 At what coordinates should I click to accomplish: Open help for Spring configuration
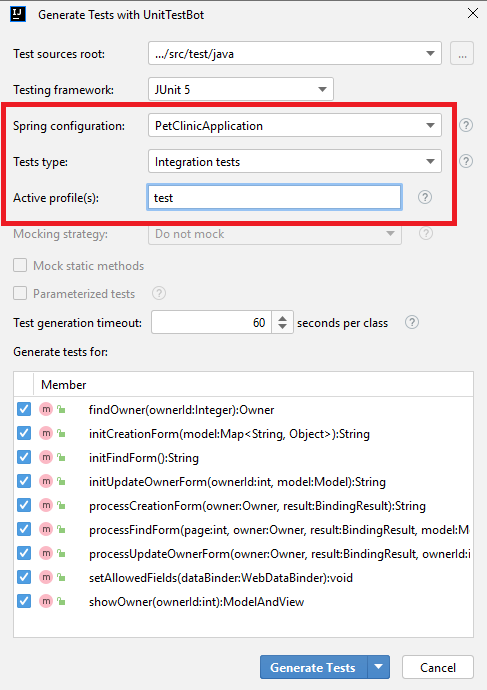click(x=466, y=125)
